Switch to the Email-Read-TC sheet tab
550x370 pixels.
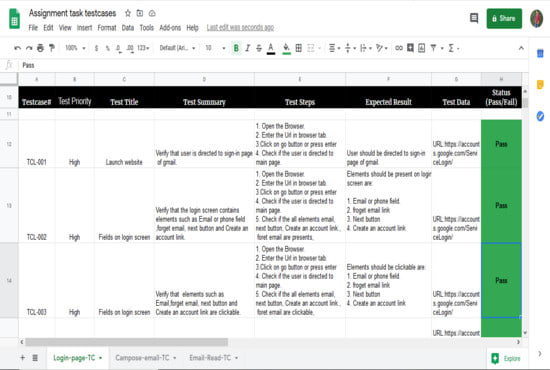coord(213,358)
